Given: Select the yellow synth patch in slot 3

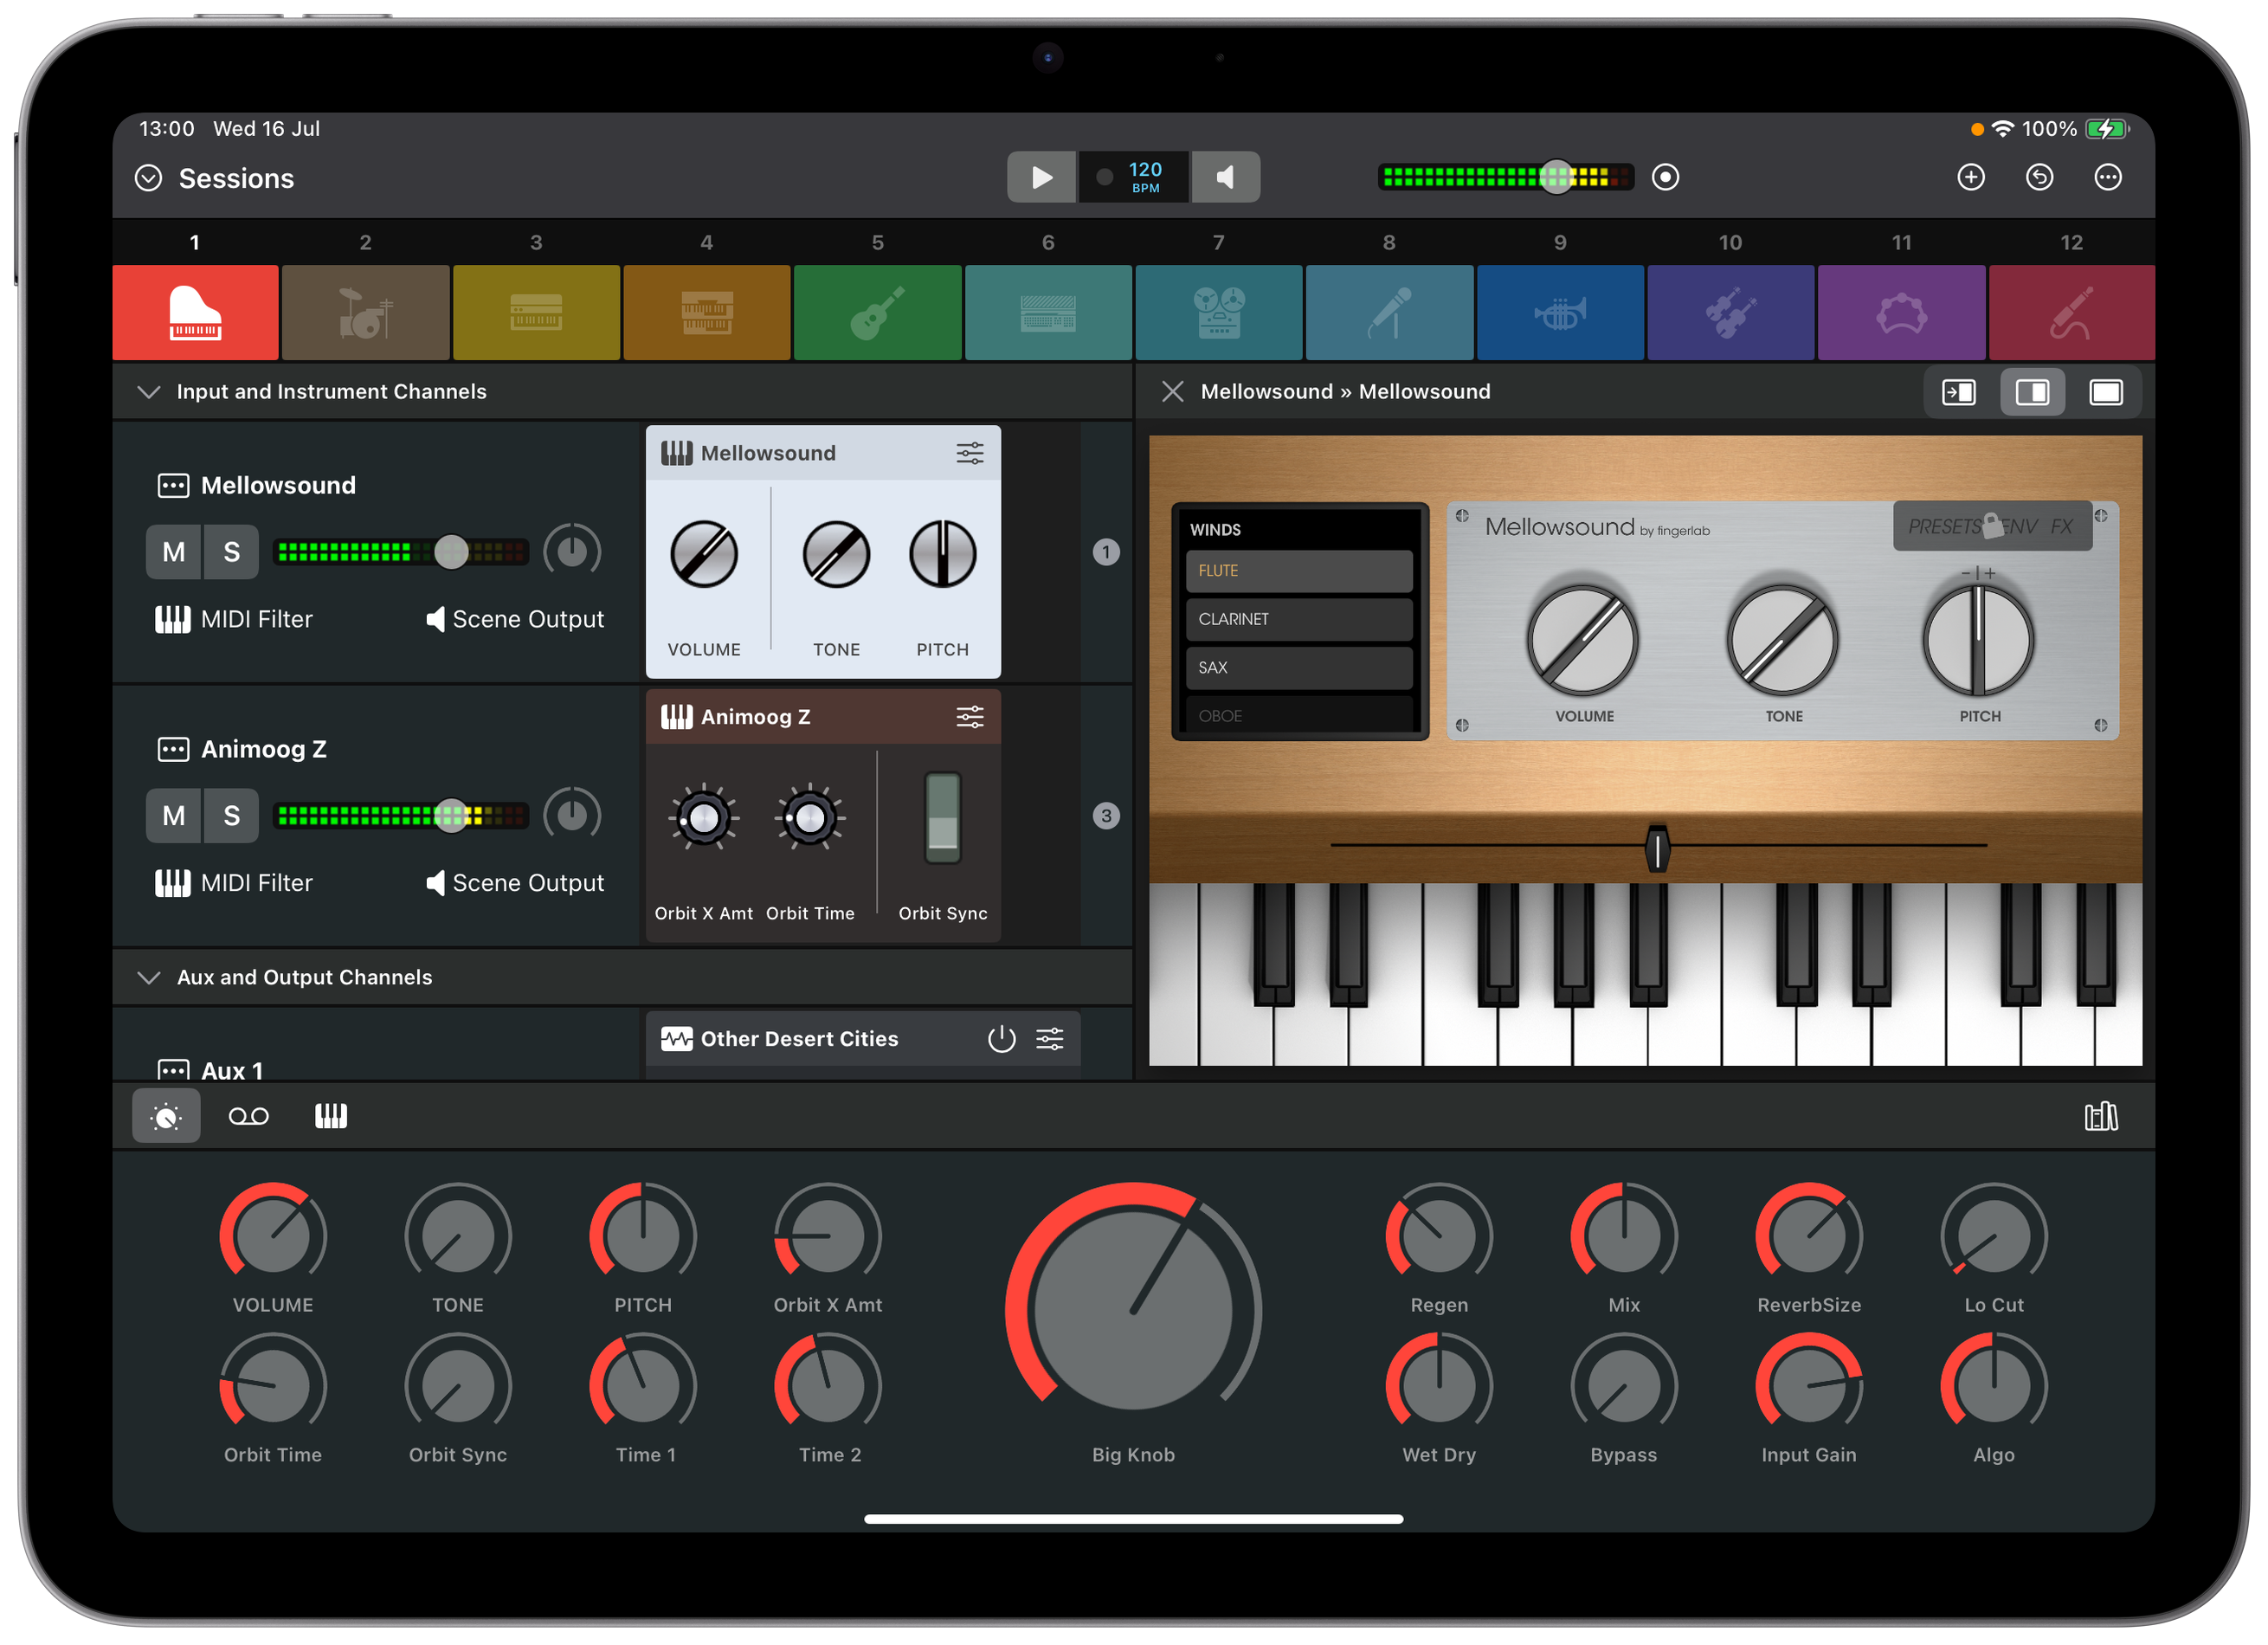Looking at the screenshot, I should pyautogui.click(x=536, y=312).
